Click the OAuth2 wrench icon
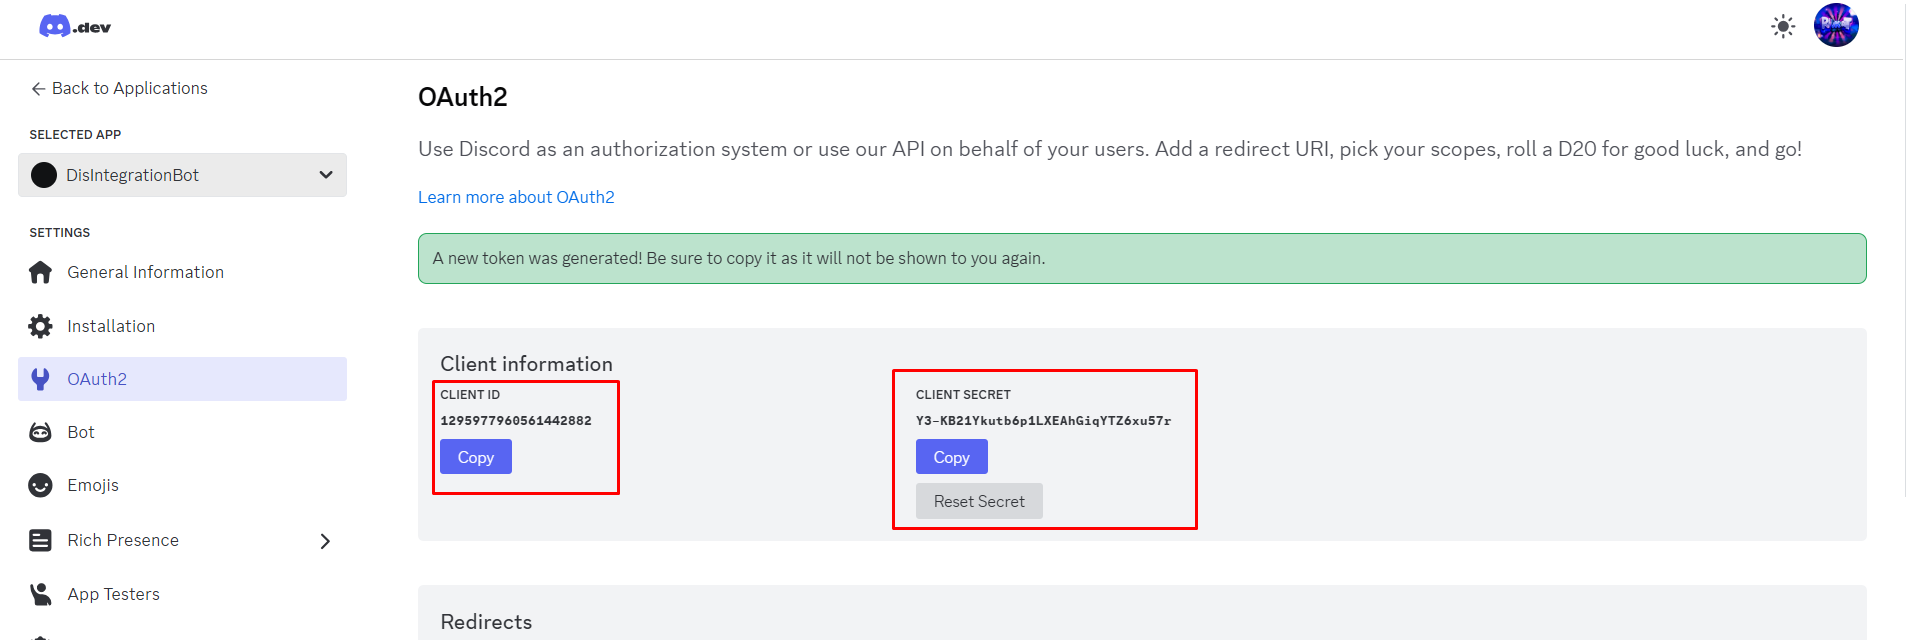 [x=40, y=379]
